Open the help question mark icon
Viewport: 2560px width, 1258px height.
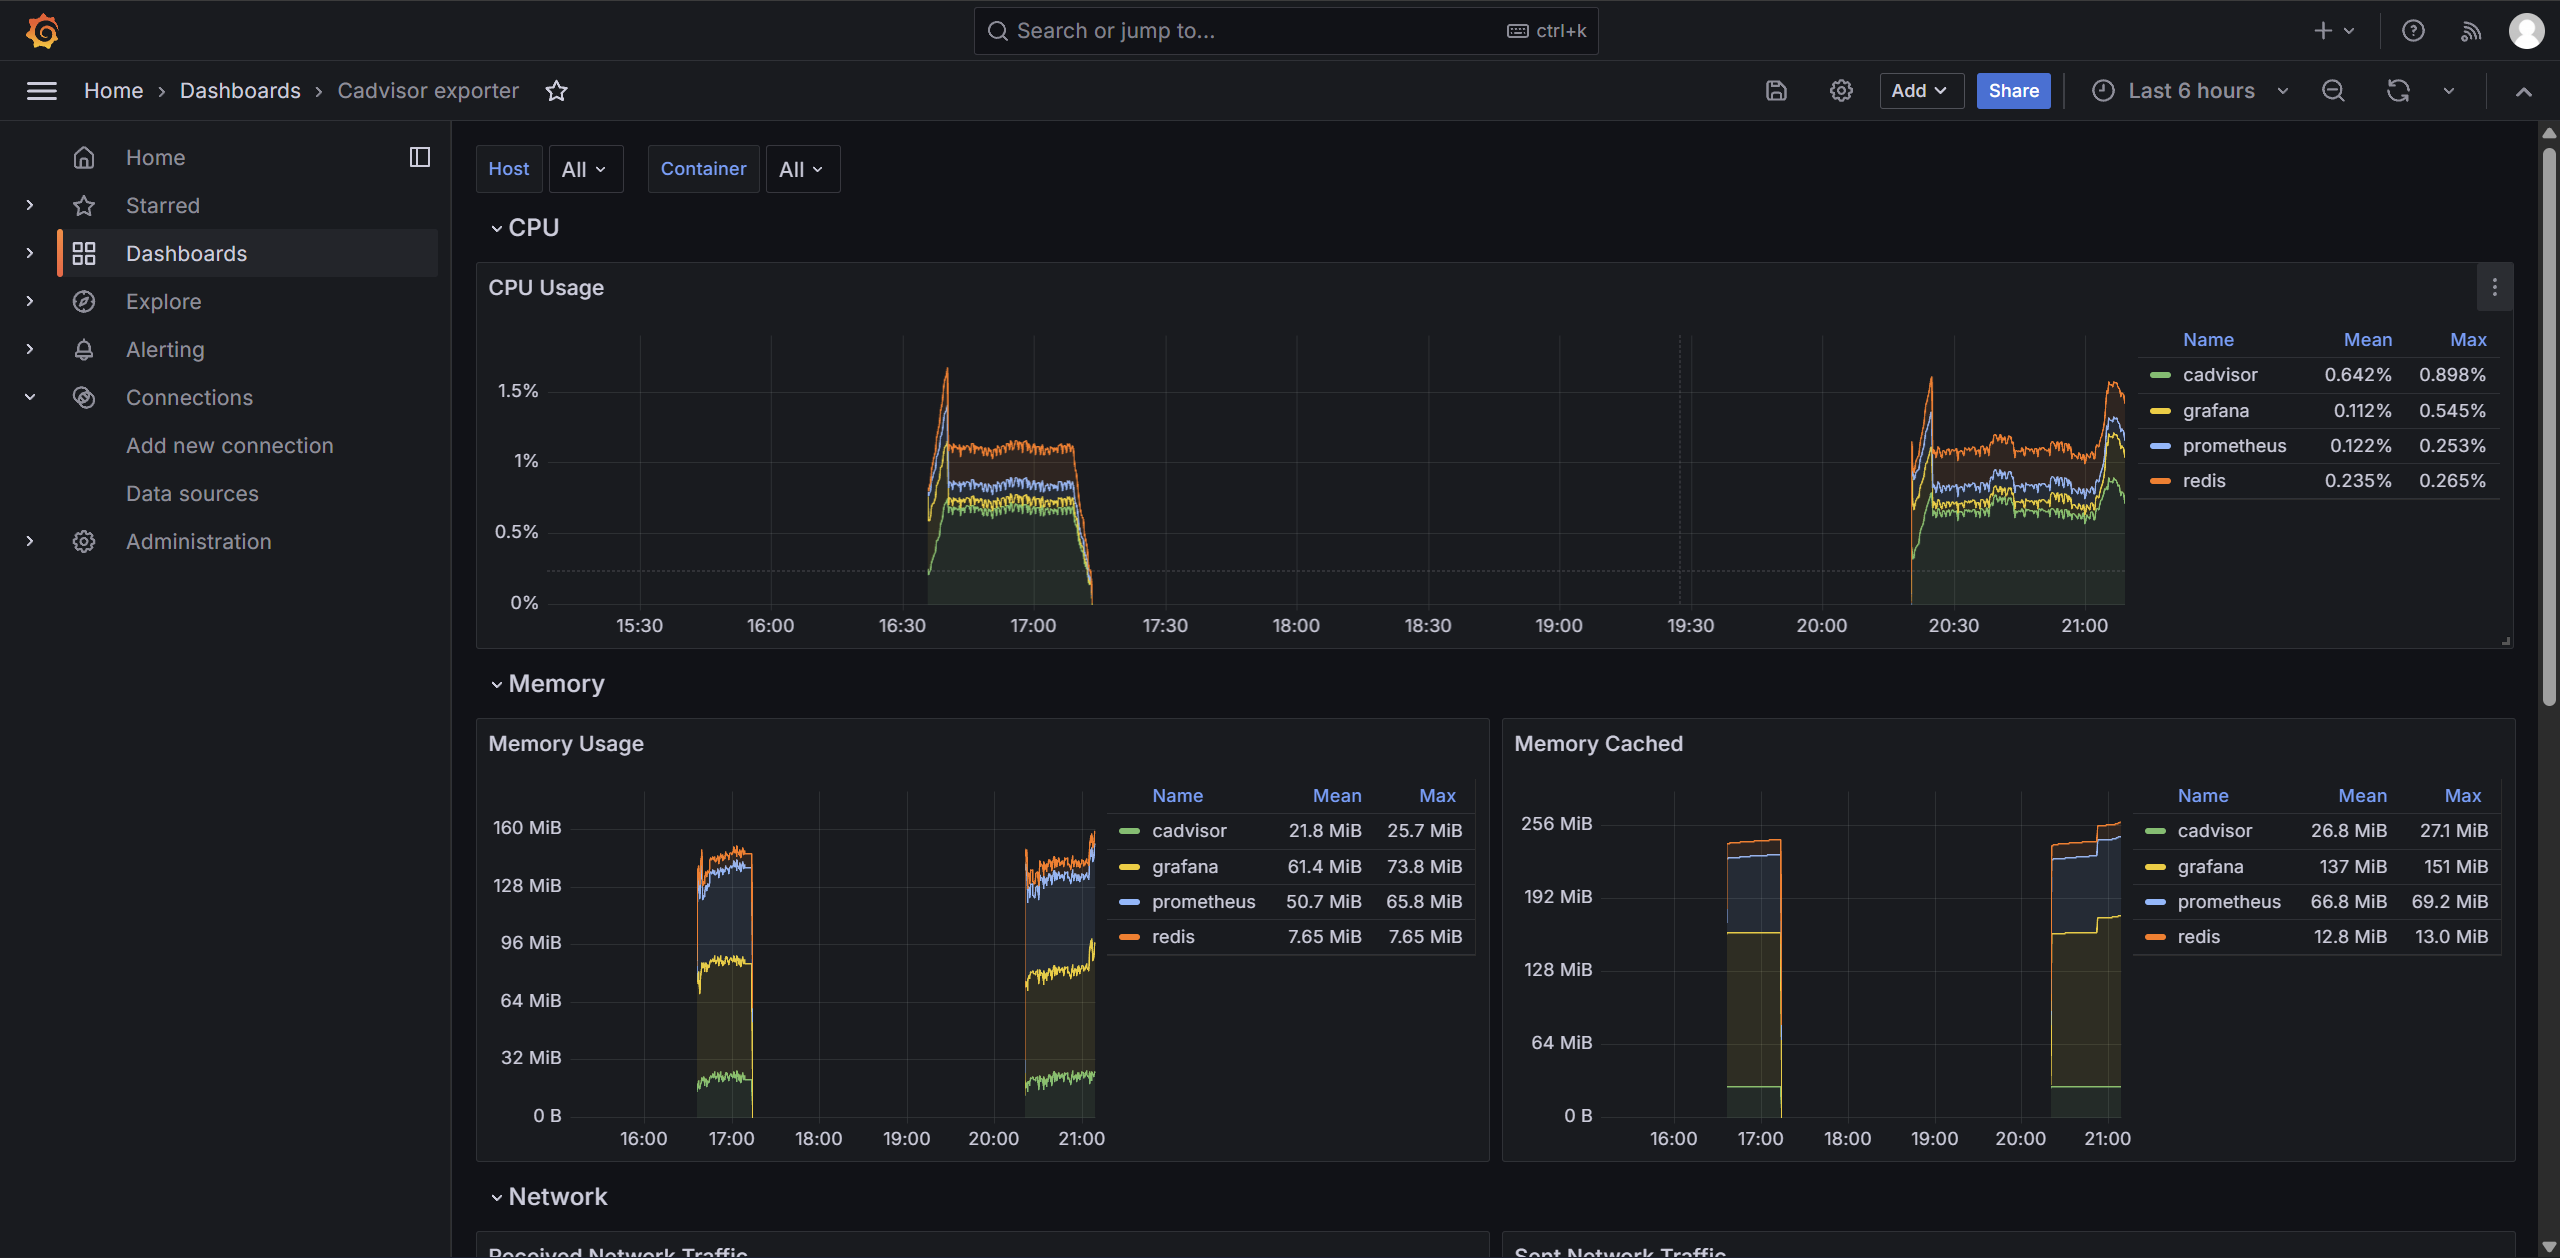(x=2413, y=31)
